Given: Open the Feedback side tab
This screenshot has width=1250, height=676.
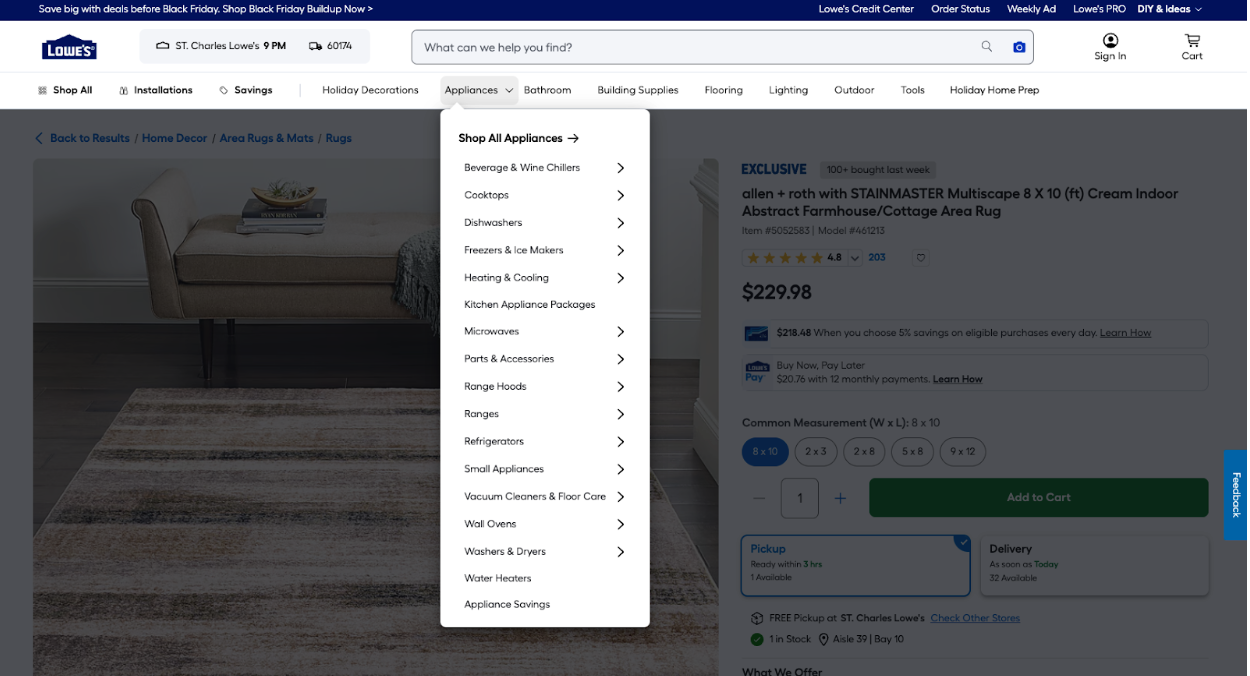Looking at the screenshot, I should 1236,495.
